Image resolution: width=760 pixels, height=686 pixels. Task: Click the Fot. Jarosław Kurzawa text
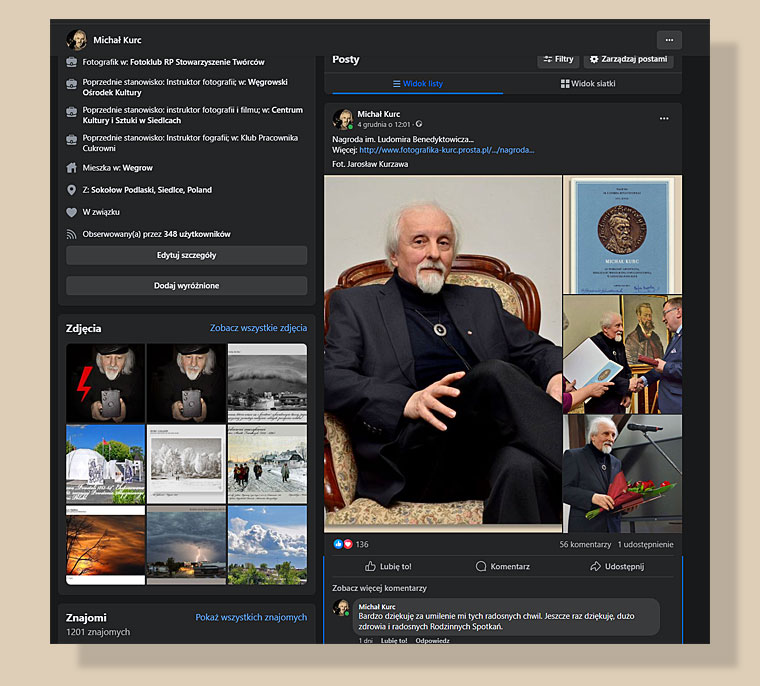pyautogui.click(x=370, y=164)
